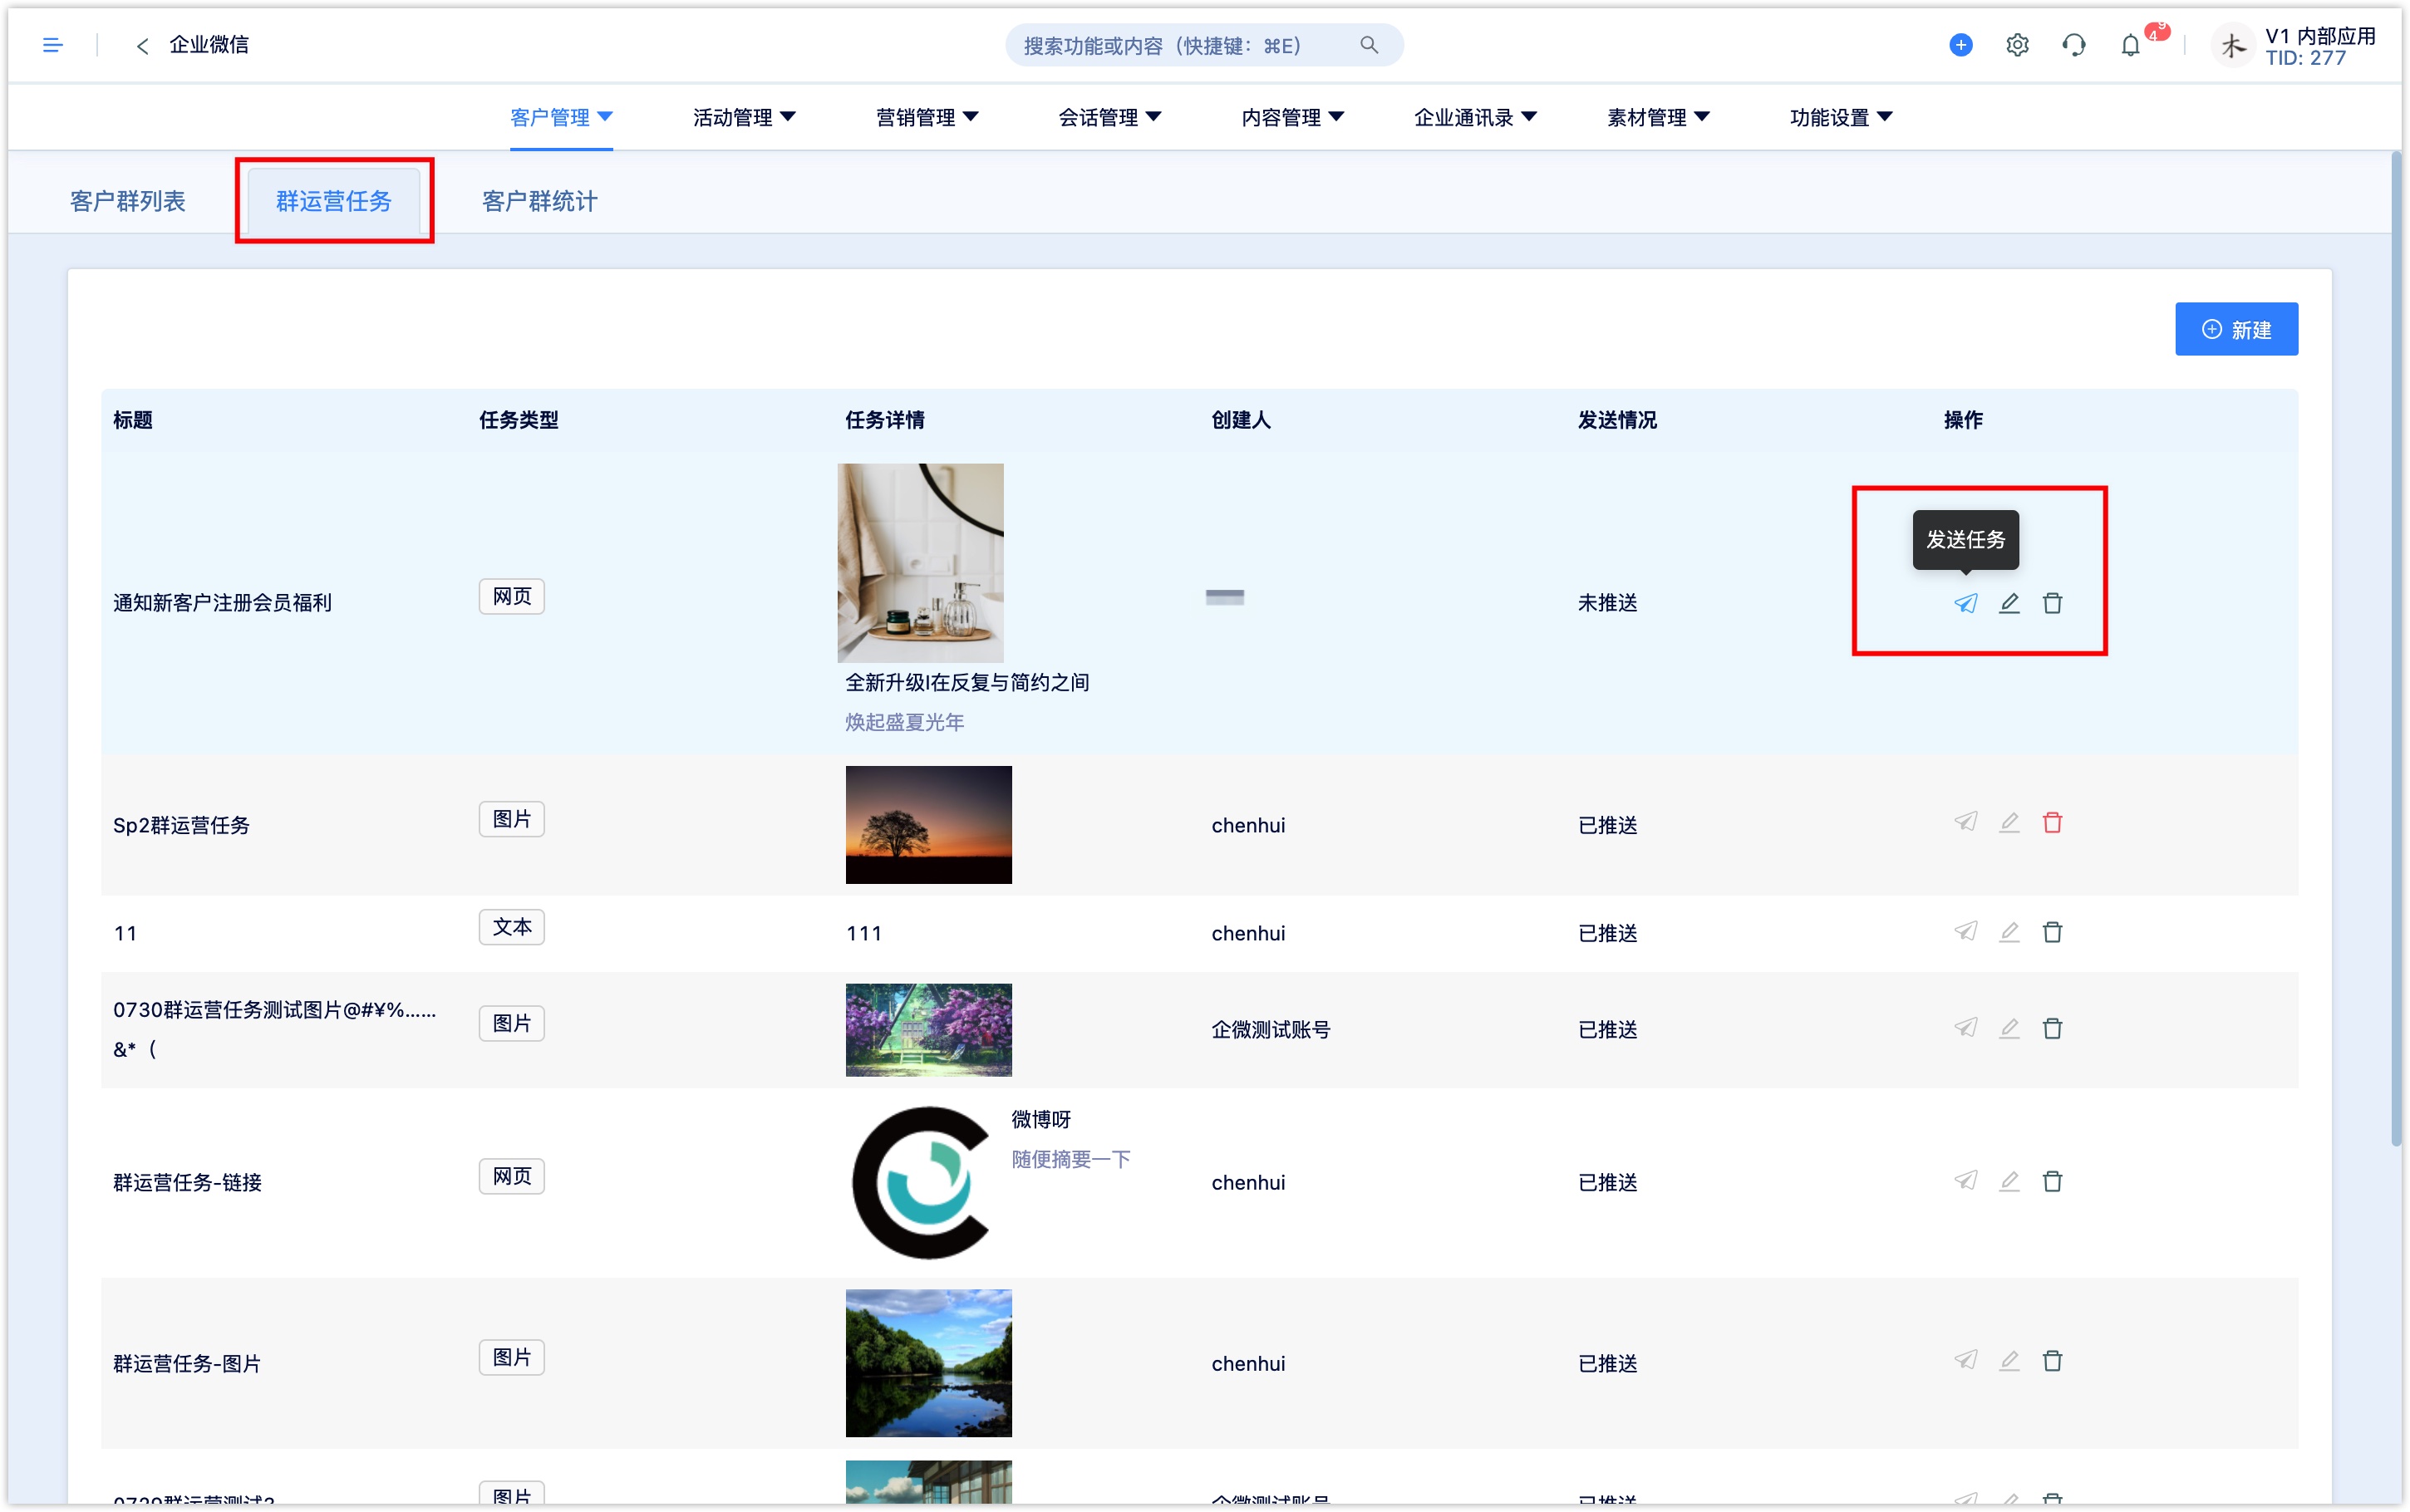Click the 图片 tag in Sp2群运营任务 row
This screenshot has height=1512, width=2410.
coord(511,819)
